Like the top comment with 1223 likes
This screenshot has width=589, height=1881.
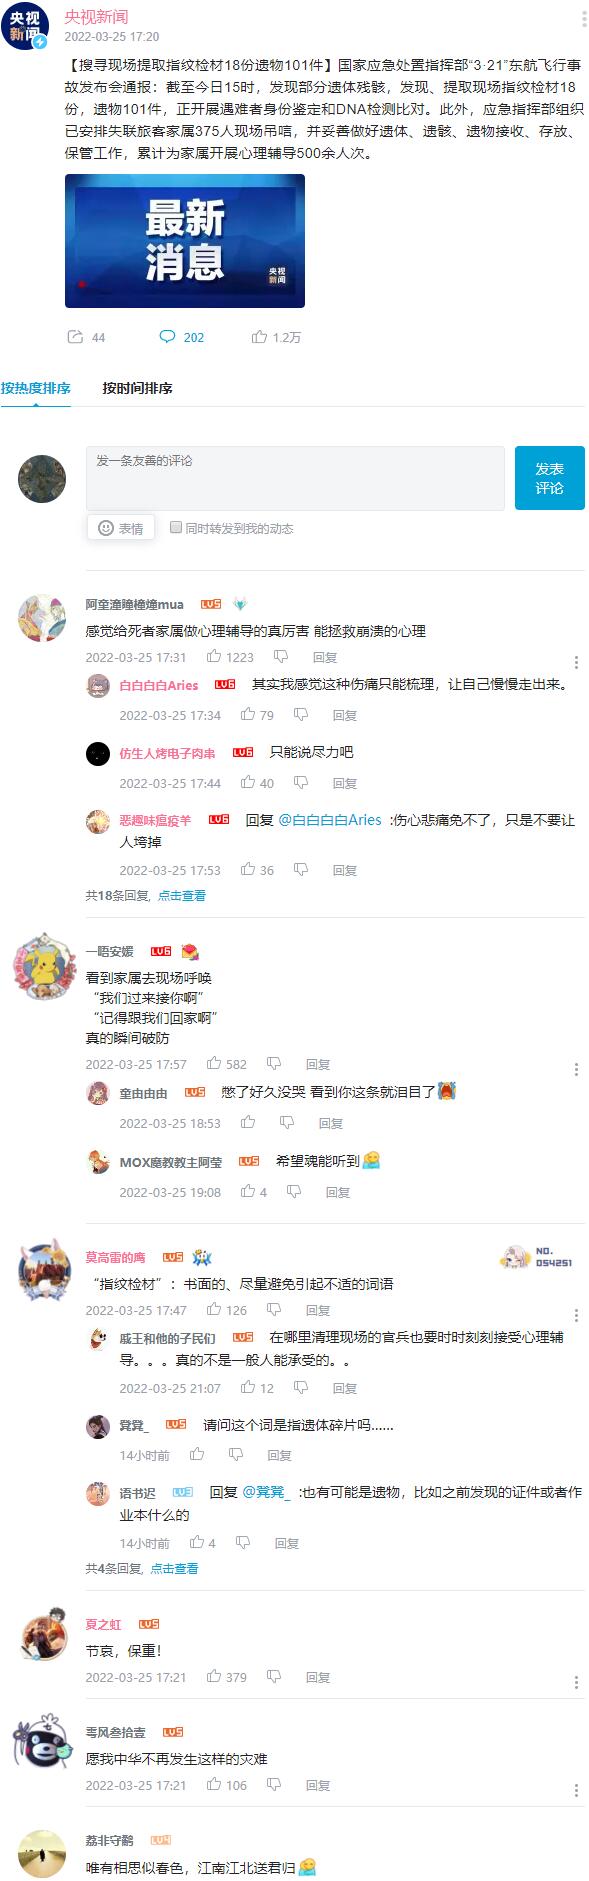click(214, 657)
